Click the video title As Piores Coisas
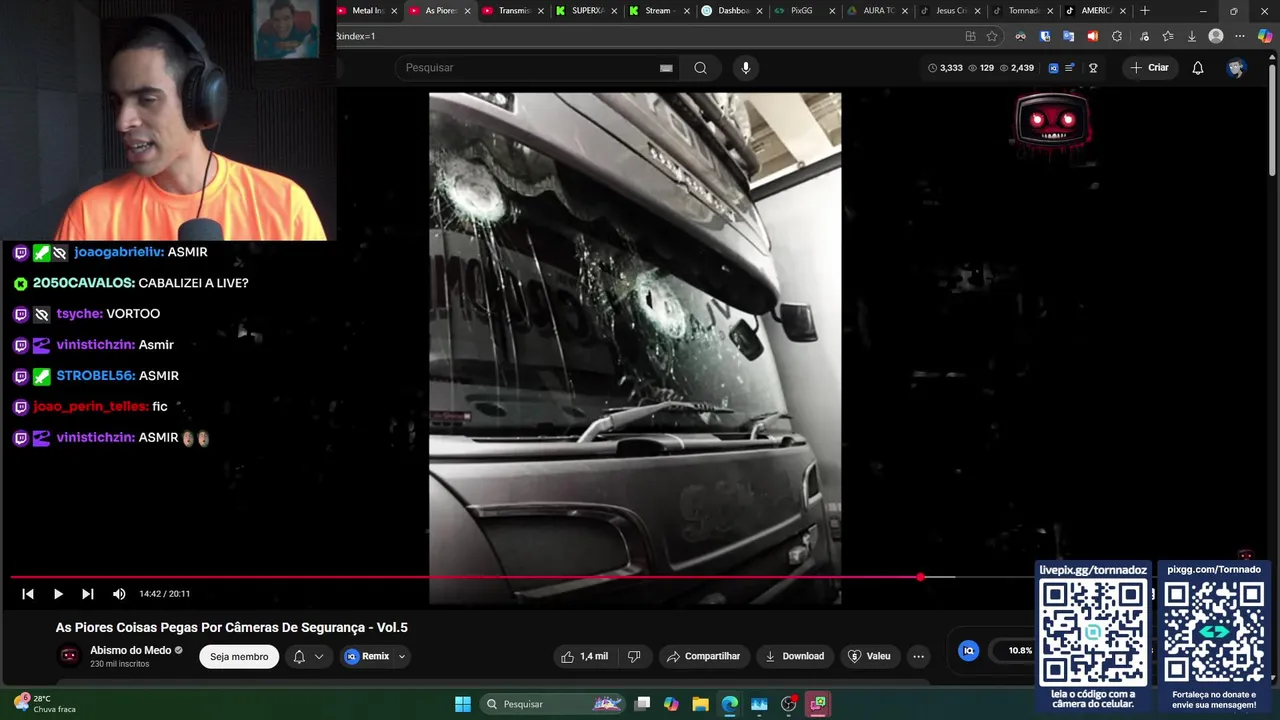This screenshot has width=1280, height=720. pyautogui.click(x=231, y=628)
